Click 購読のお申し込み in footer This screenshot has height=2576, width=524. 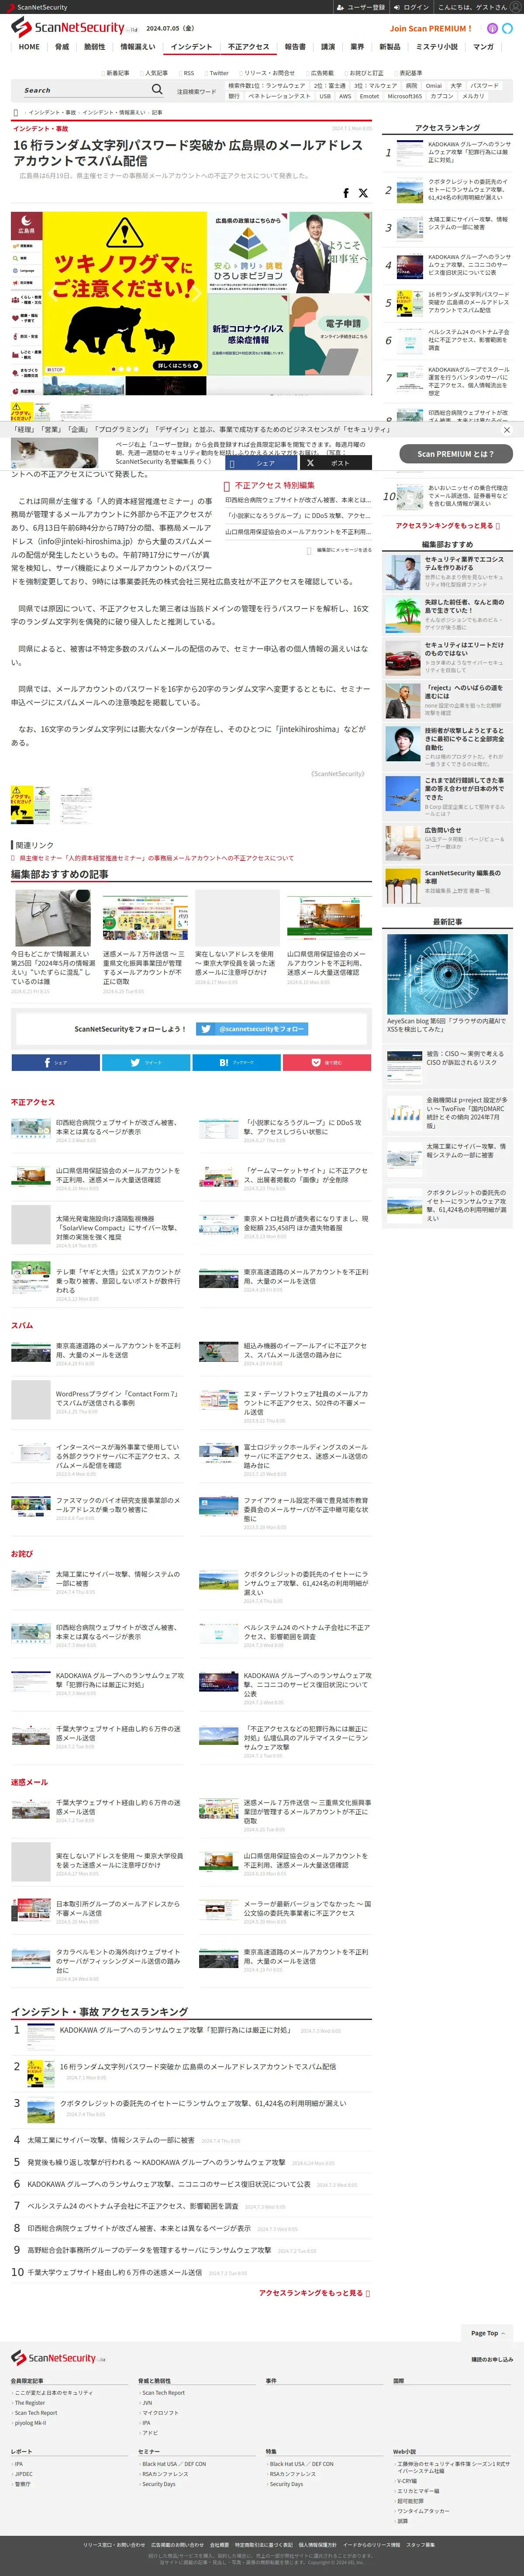[492, 2359]
